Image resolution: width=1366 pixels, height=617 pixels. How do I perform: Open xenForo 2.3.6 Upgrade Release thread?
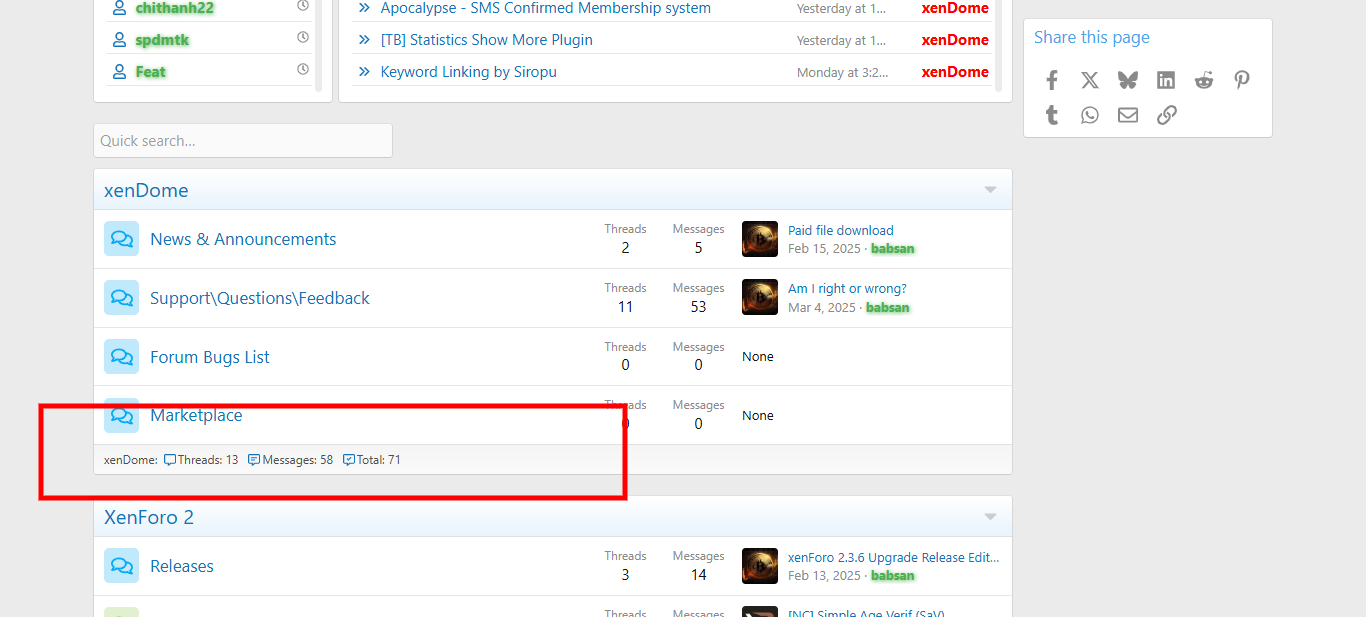coord(893,557)
